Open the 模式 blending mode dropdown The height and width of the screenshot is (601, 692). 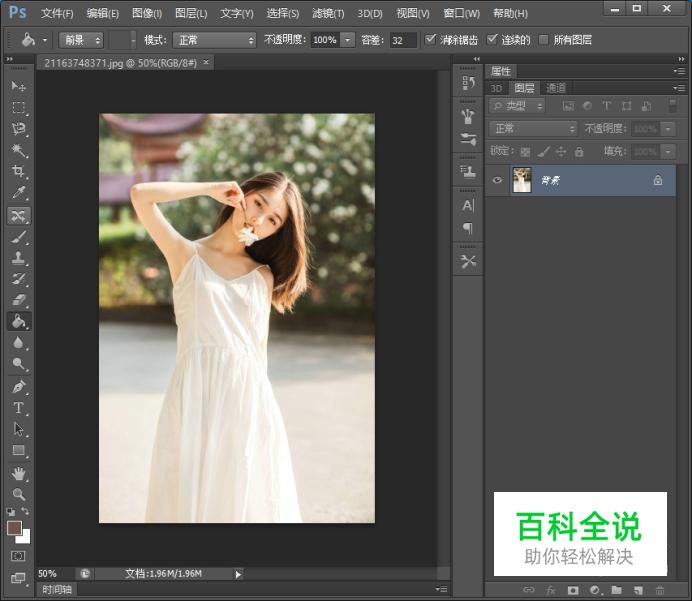click(215, 40)
